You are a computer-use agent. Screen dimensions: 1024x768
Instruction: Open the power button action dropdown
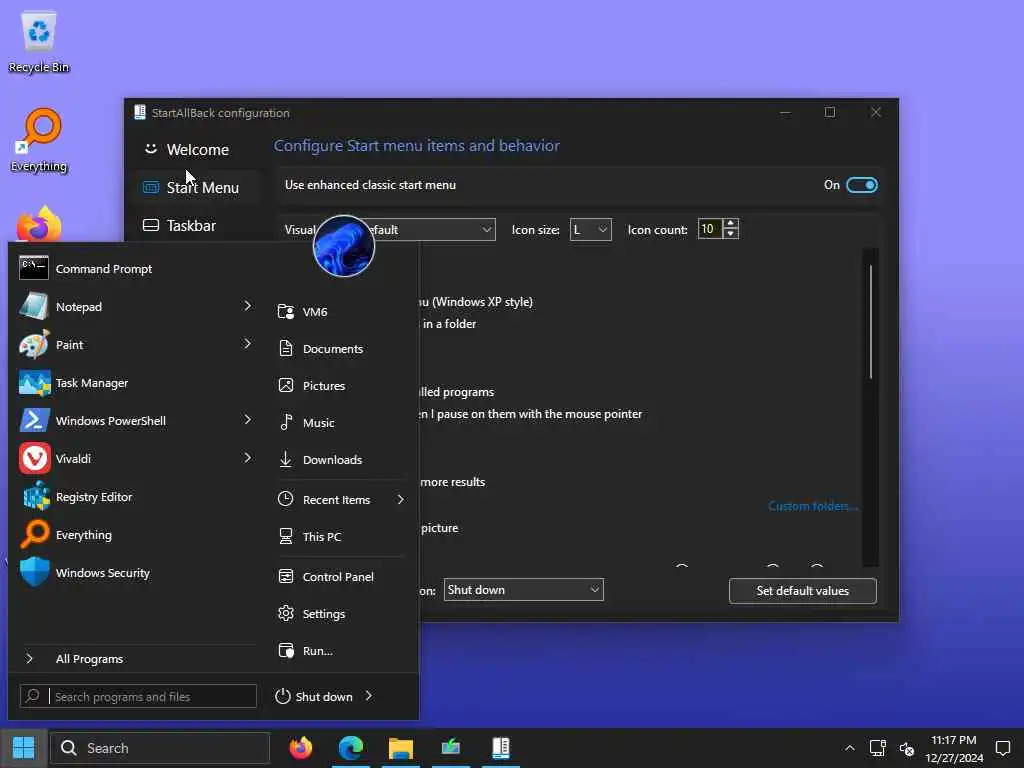(523, 590)
